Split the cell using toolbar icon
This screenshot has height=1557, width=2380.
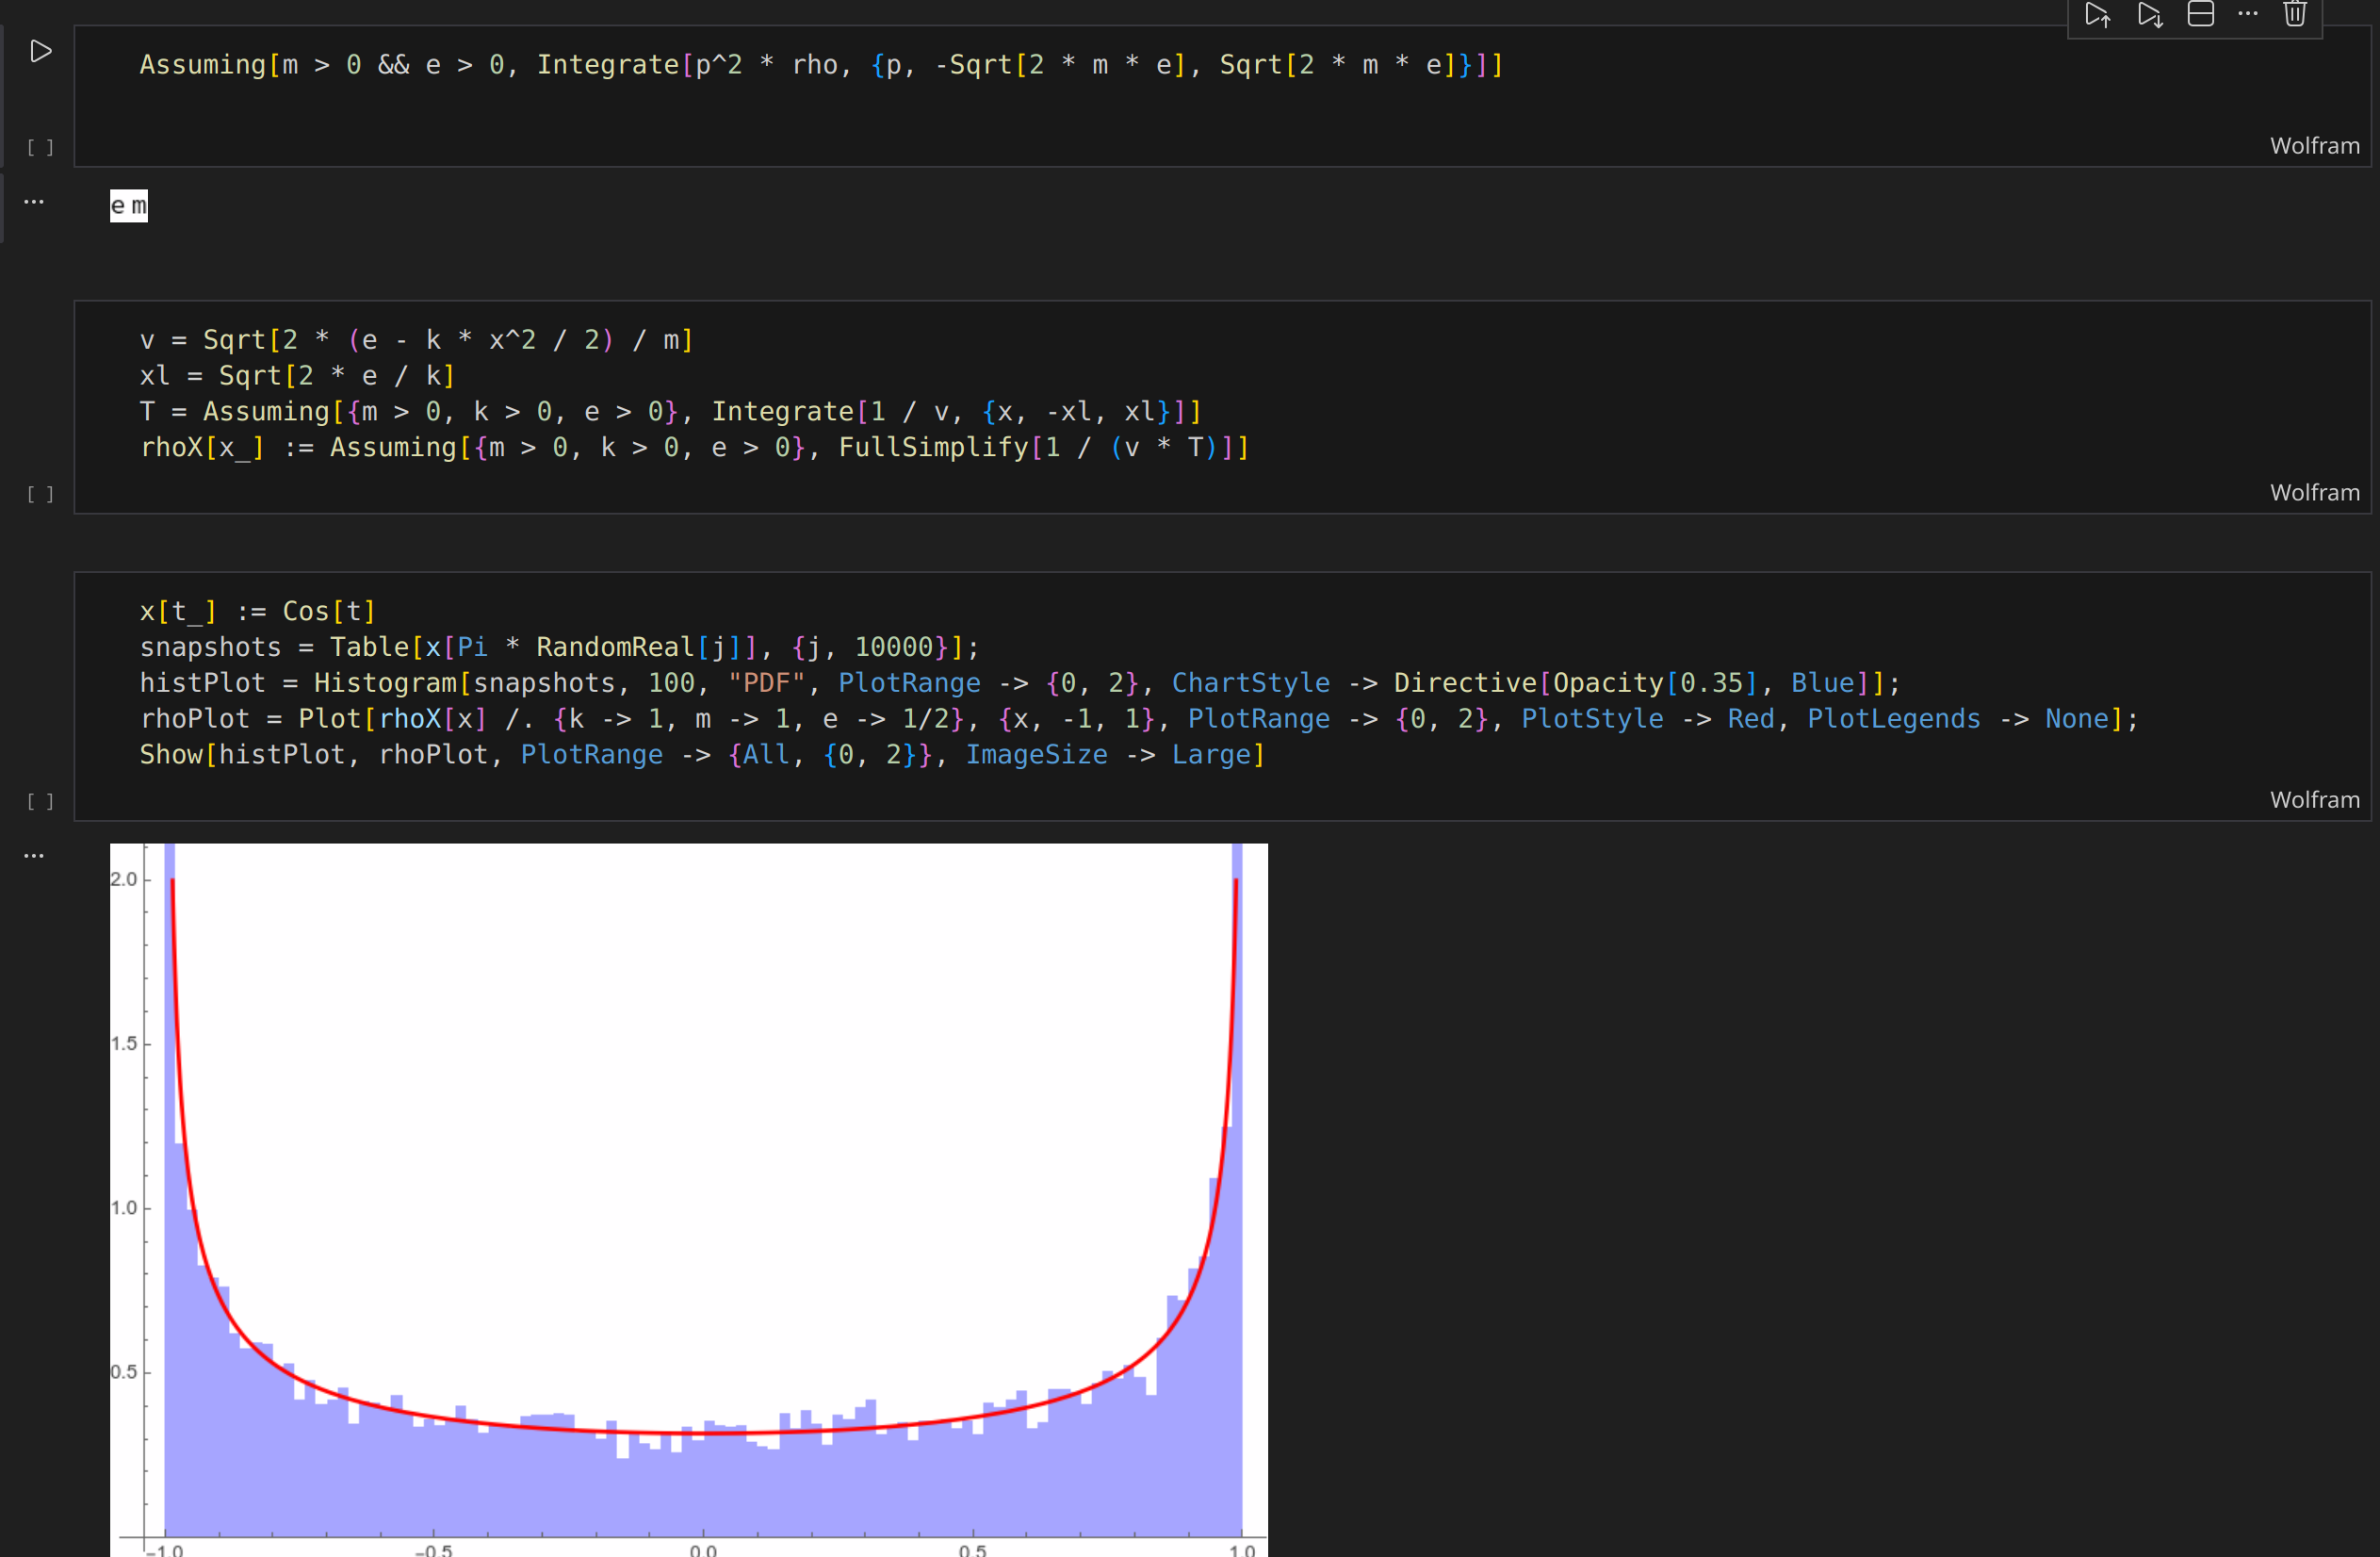[2200, 15]
